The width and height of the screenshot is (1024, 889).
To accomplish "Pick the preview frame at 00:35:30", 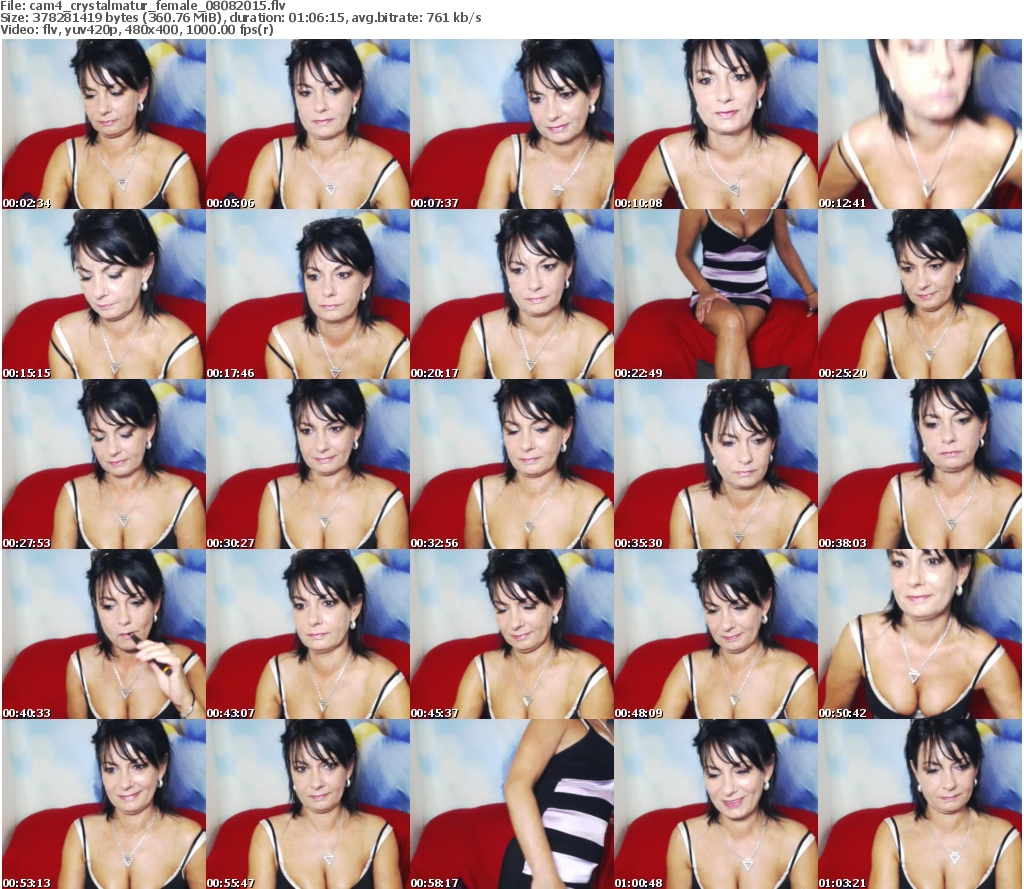I will click(716, 464).
